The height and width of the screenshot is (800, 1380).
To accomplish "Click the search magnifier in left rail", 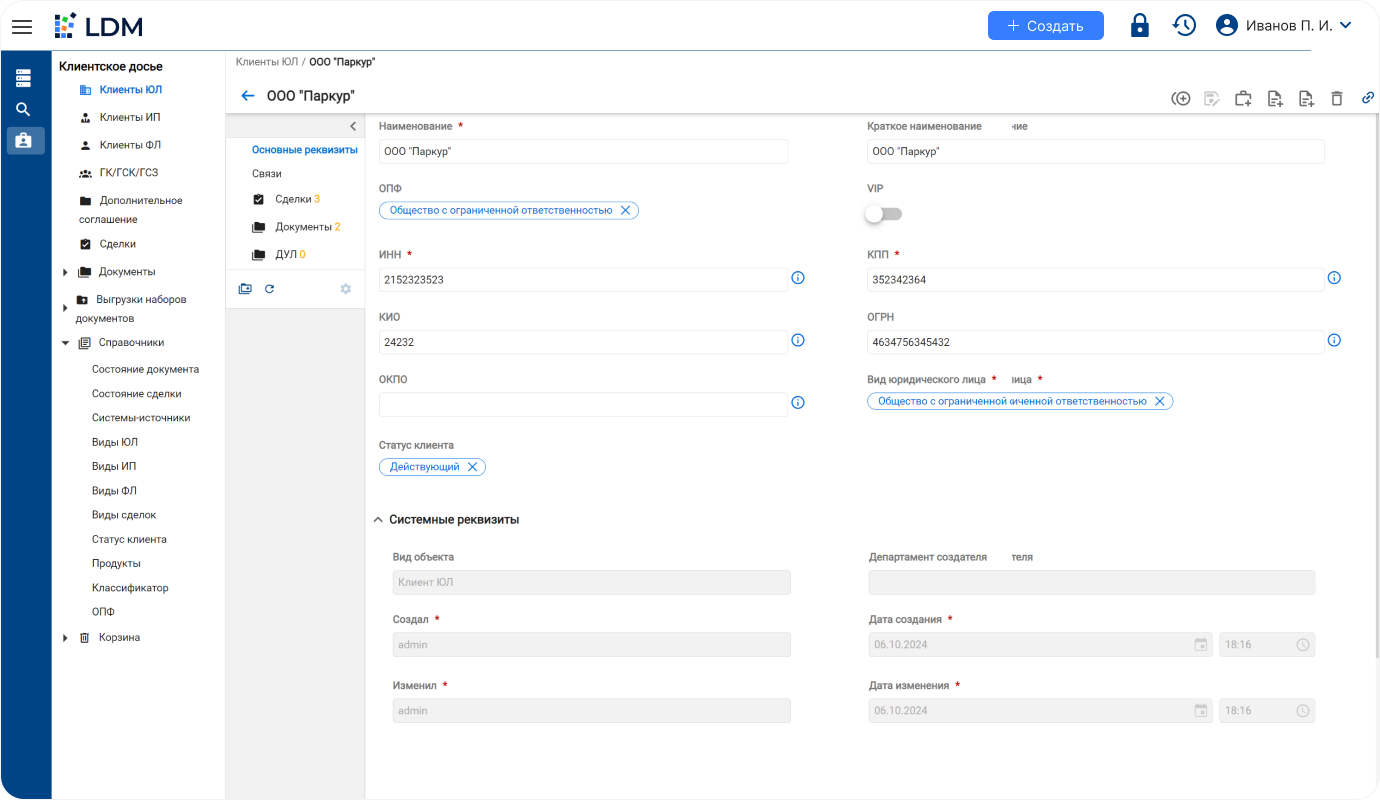I will [24, 110].
